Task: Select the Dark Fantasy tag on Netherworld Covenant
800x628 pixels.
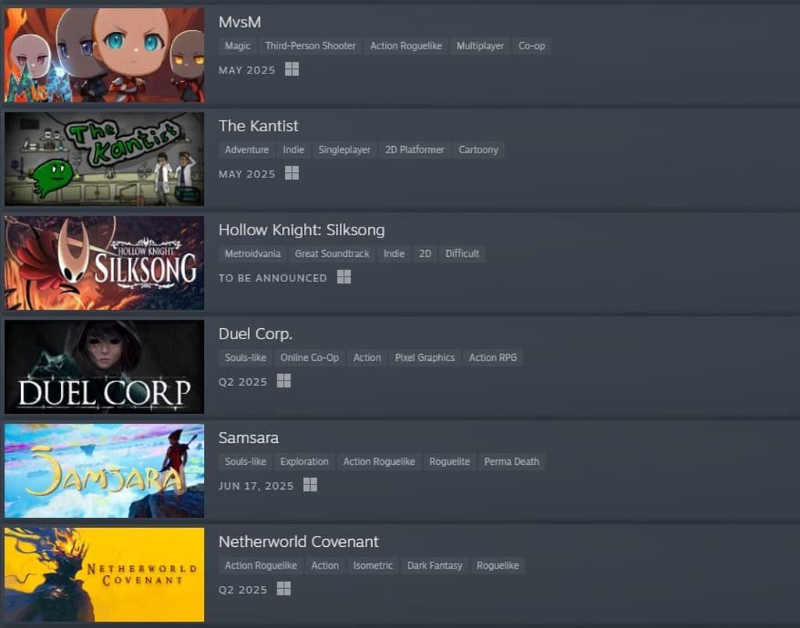Action: (x=434, y=565)
